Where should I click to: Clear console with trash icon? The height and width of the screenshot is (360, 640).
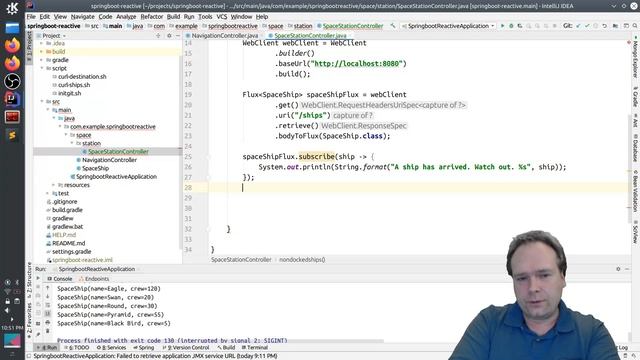[47, 331]
